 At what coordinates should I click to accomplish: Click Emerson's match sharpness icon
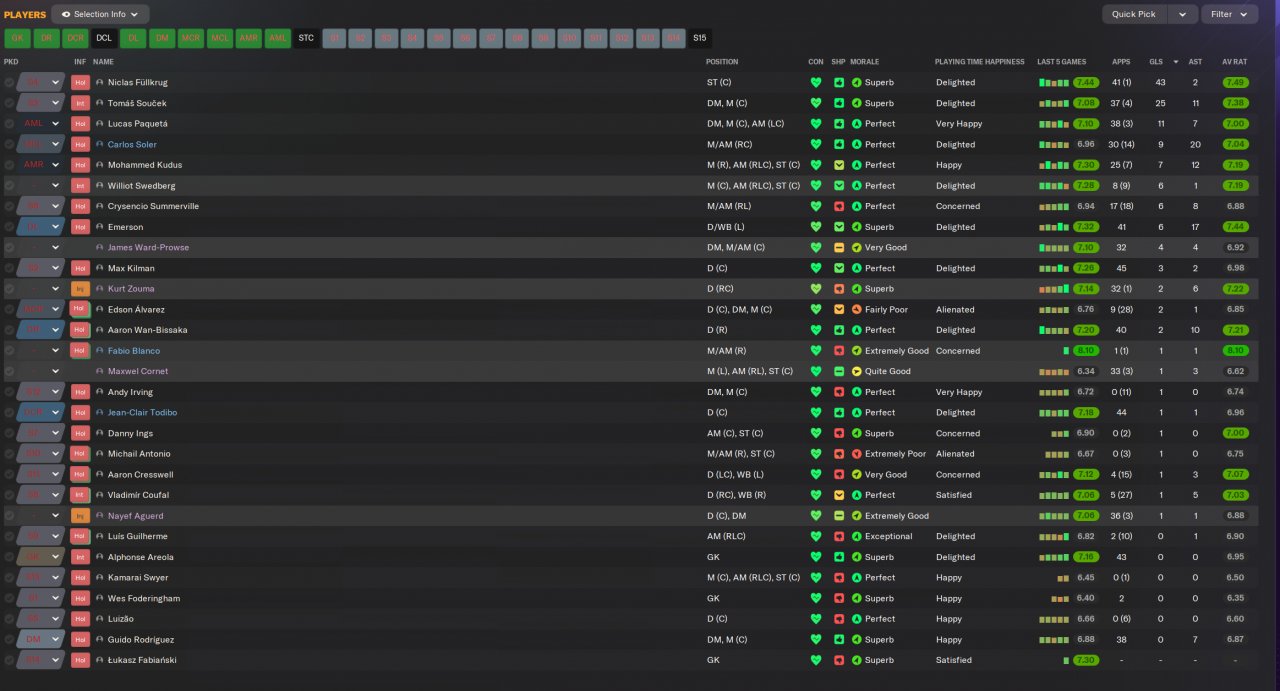click(x=839, y=227)
